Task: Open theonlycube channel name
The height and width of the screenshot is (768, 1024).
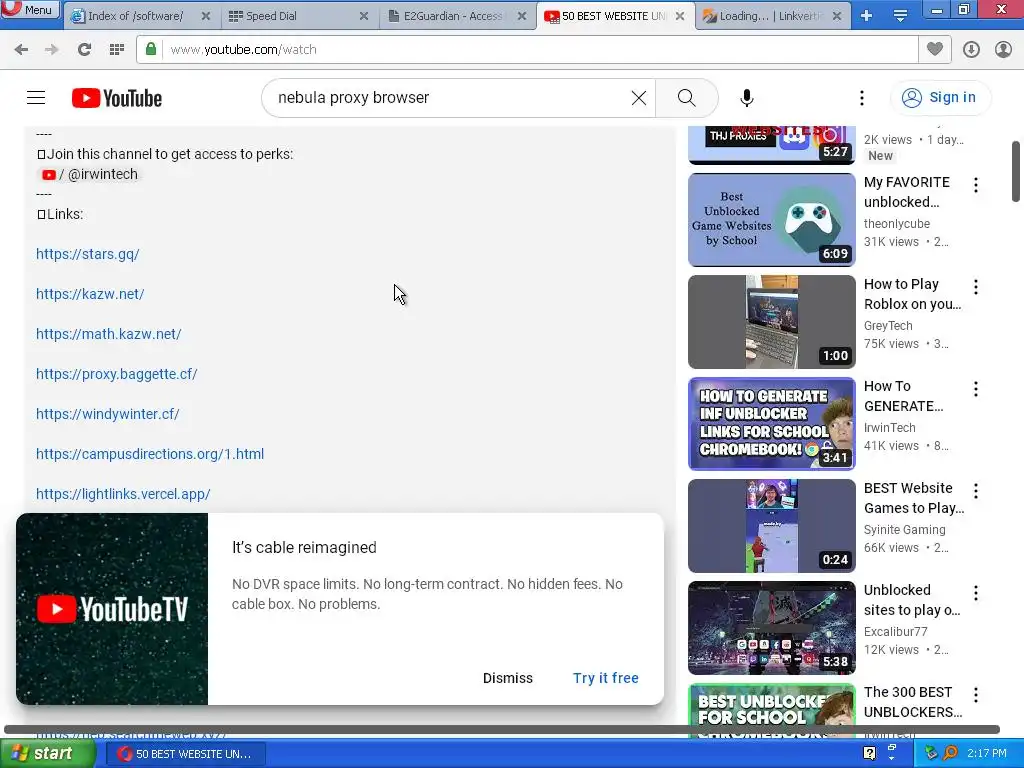Action: point(897,223)
